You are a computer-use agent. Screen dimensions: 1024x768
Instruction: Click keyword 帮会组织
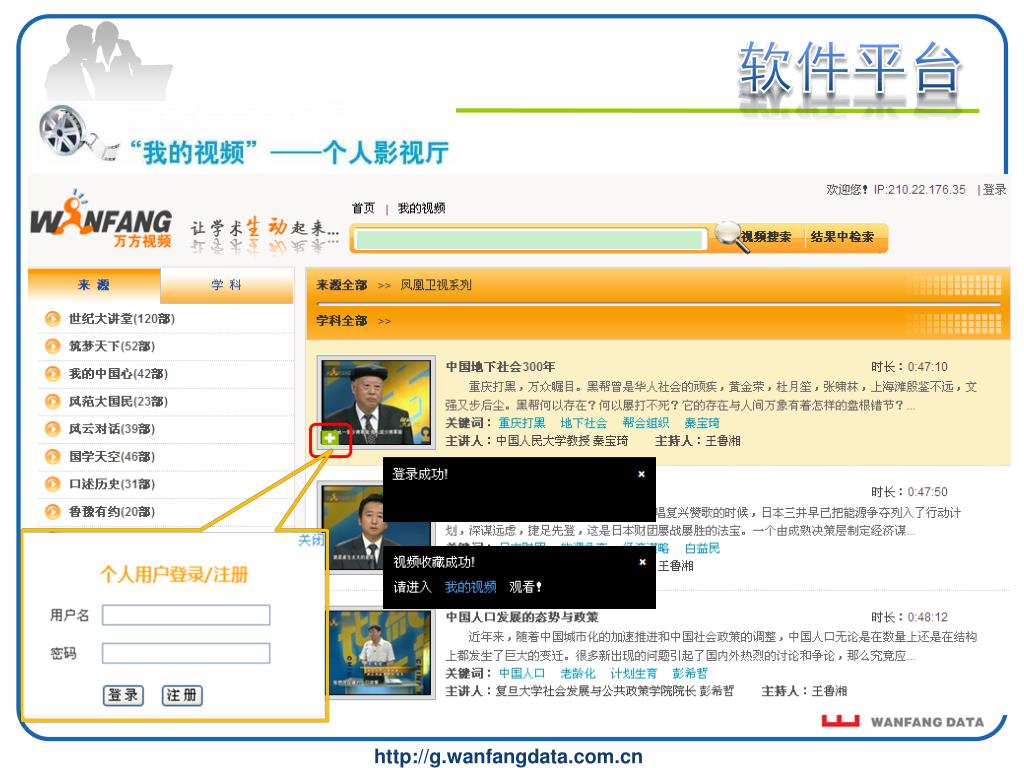(645, 423)
